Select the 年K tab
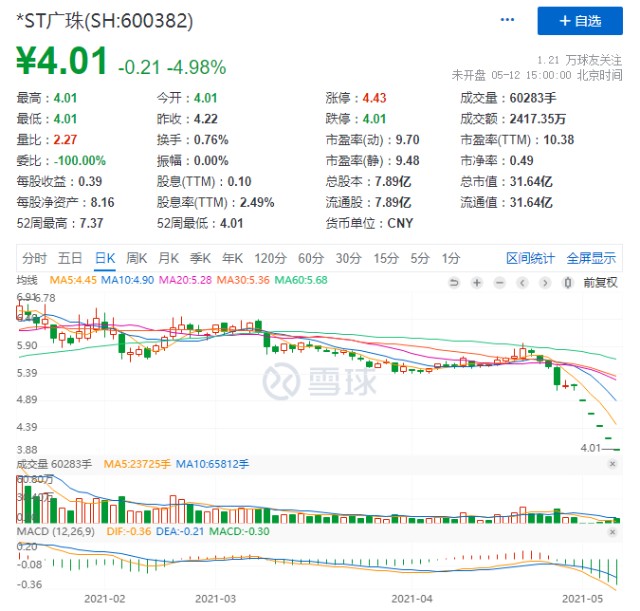 tap(232, 258)
